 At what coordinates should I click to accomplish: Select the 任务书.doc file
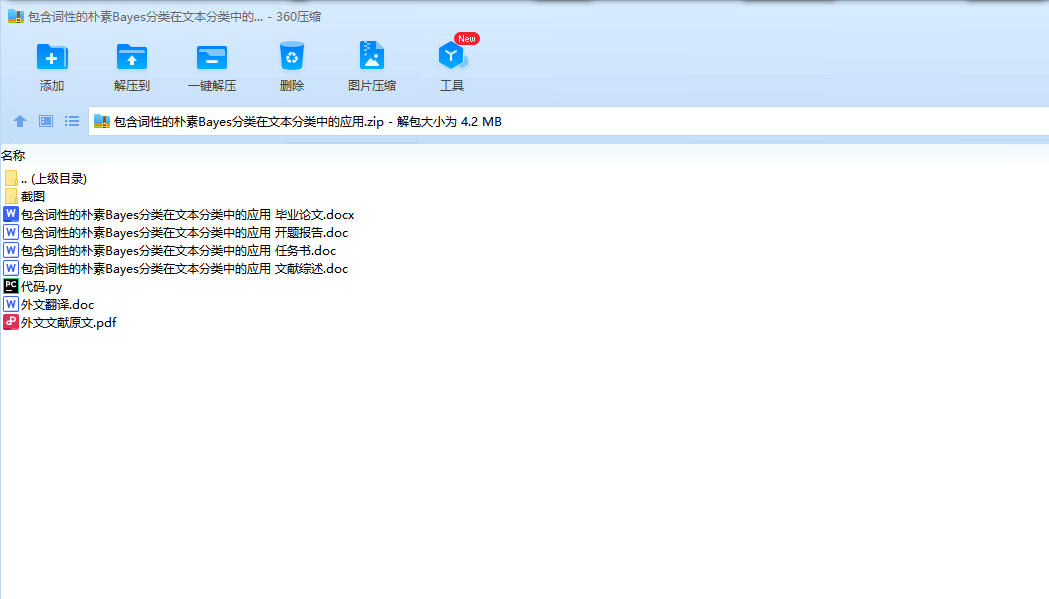pos(170,250)
